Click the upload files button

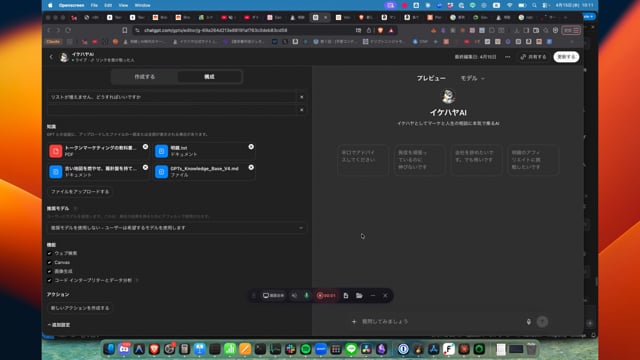[x=80, y=191]
